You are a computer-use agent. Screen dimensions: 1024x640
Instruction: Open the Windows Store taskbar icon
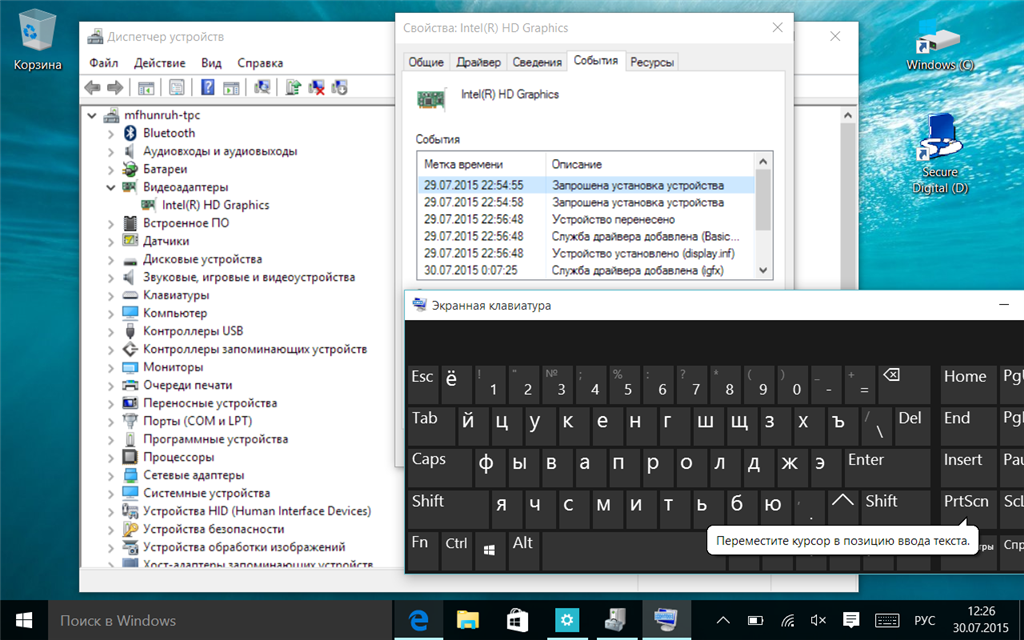pos(517,620)
